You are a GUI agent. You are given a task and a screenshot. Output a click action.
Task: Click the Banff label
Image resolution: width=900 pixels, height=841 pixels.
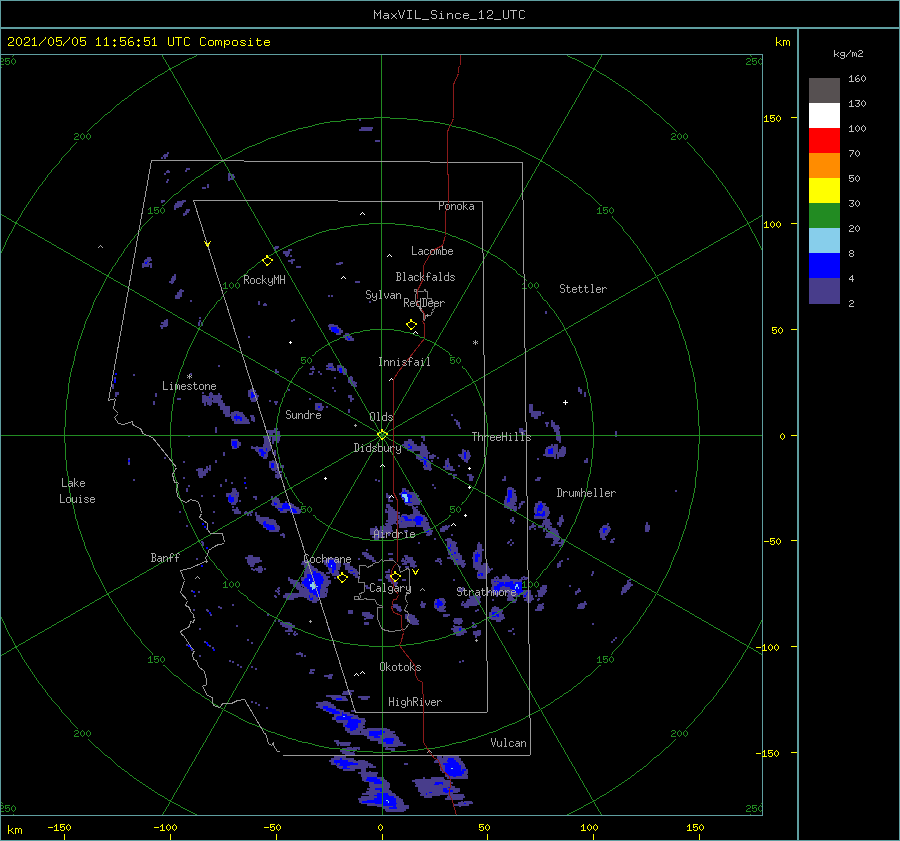click(x=165, y=558)
